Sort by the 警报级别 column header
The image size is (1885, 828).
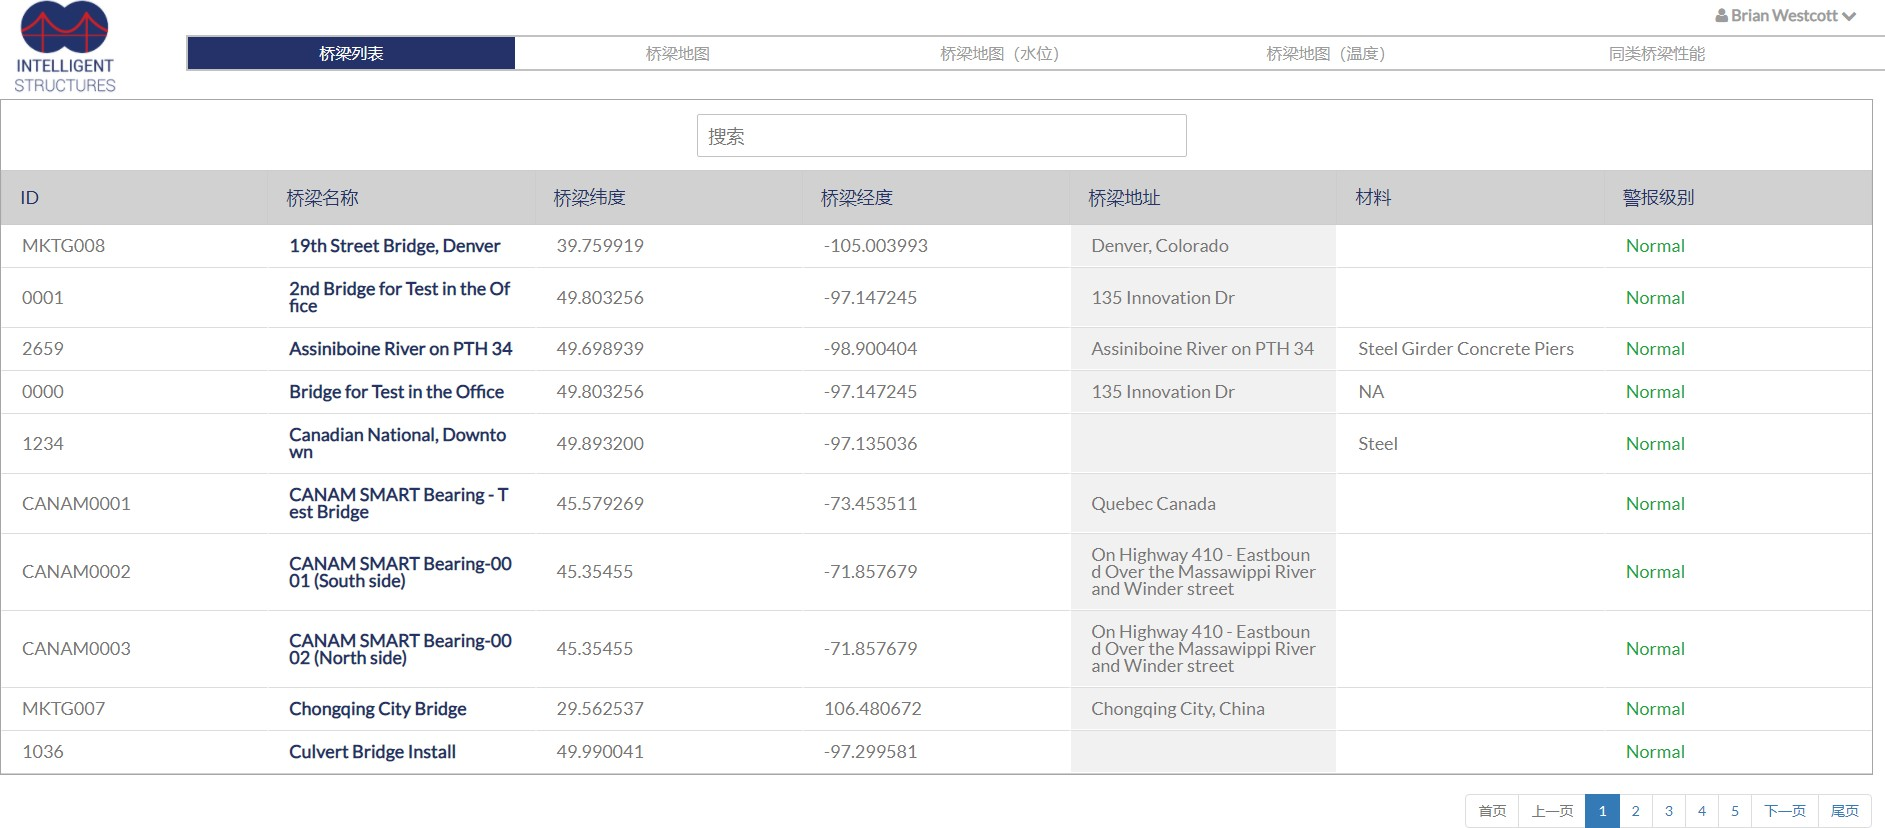[x=1658, y=198]
